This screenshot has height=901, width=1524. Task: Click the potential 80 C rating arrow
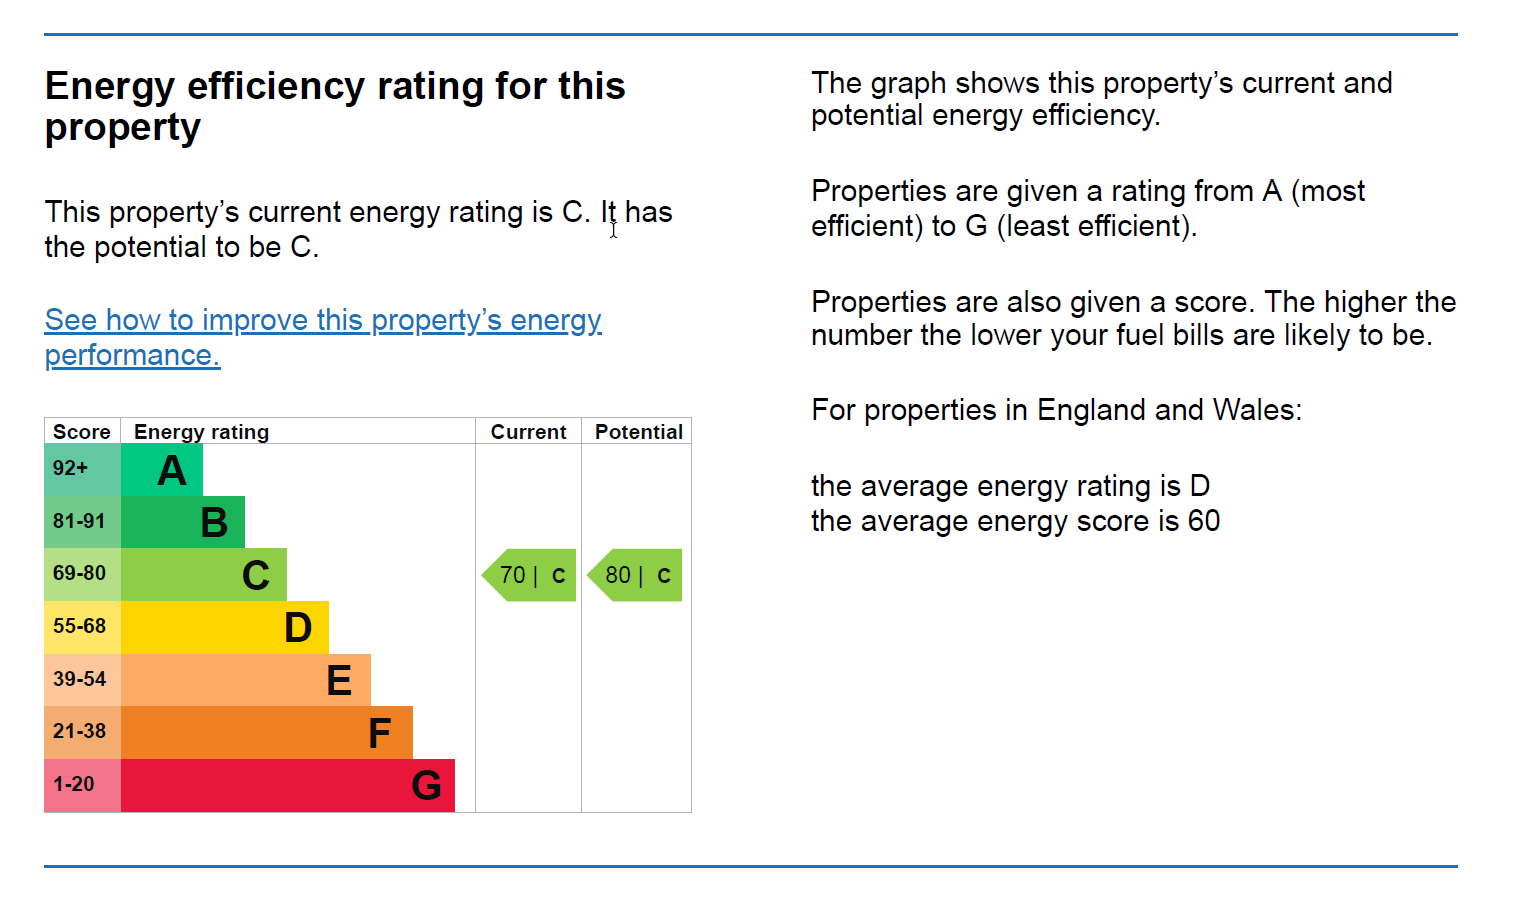(x=635, y=575)
